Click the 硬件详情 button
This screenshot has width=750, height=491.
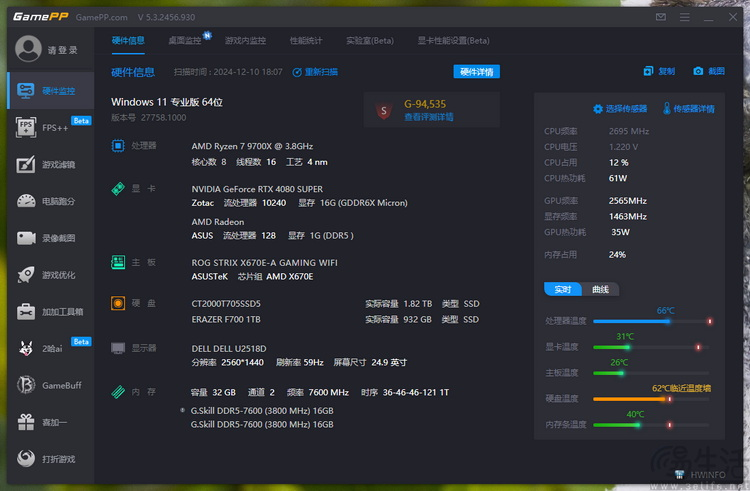[476, 72]
